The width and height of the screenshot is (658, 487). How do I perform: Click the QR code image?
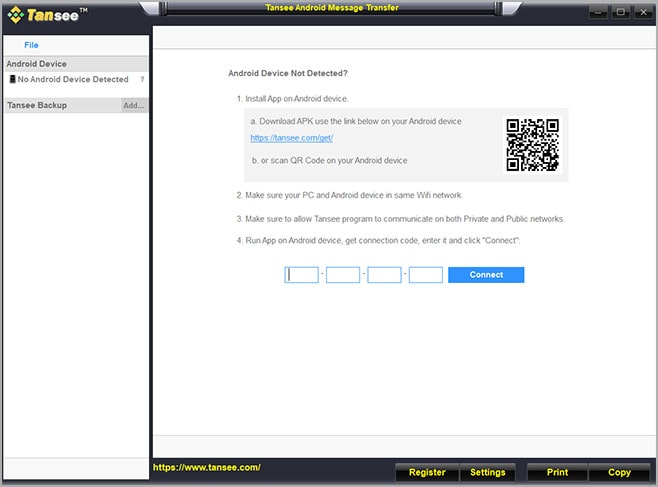coord(532,145)
